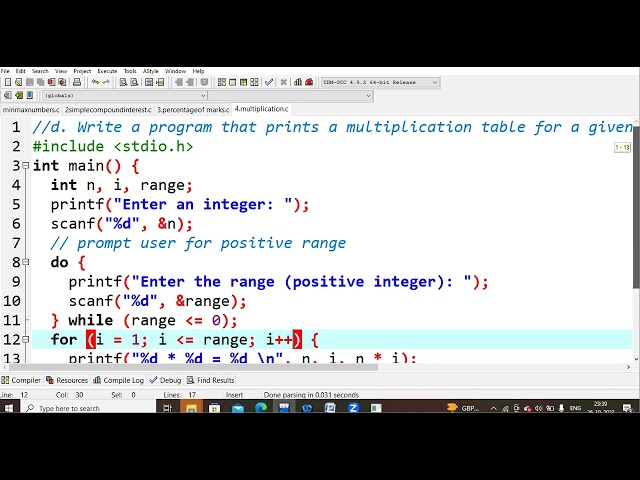Click the Replace toolbar icon

click(134, 82)
